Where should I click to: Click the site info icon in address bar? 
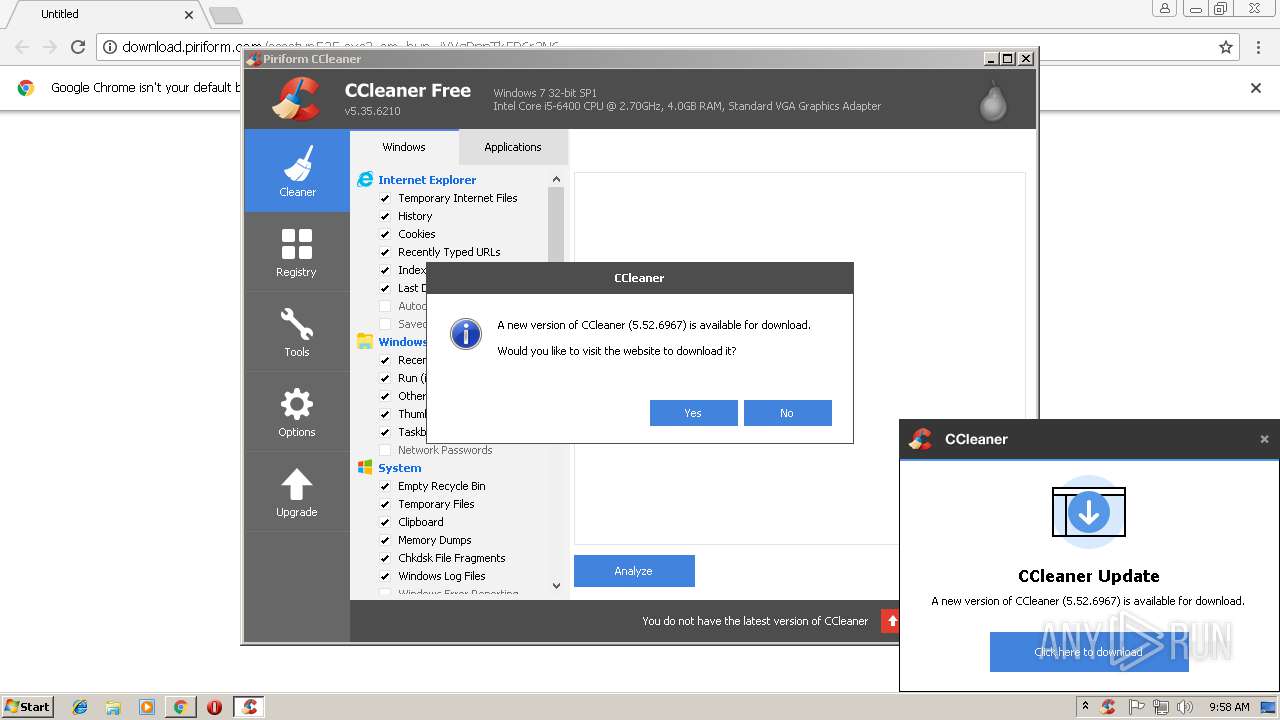[110, 47]
